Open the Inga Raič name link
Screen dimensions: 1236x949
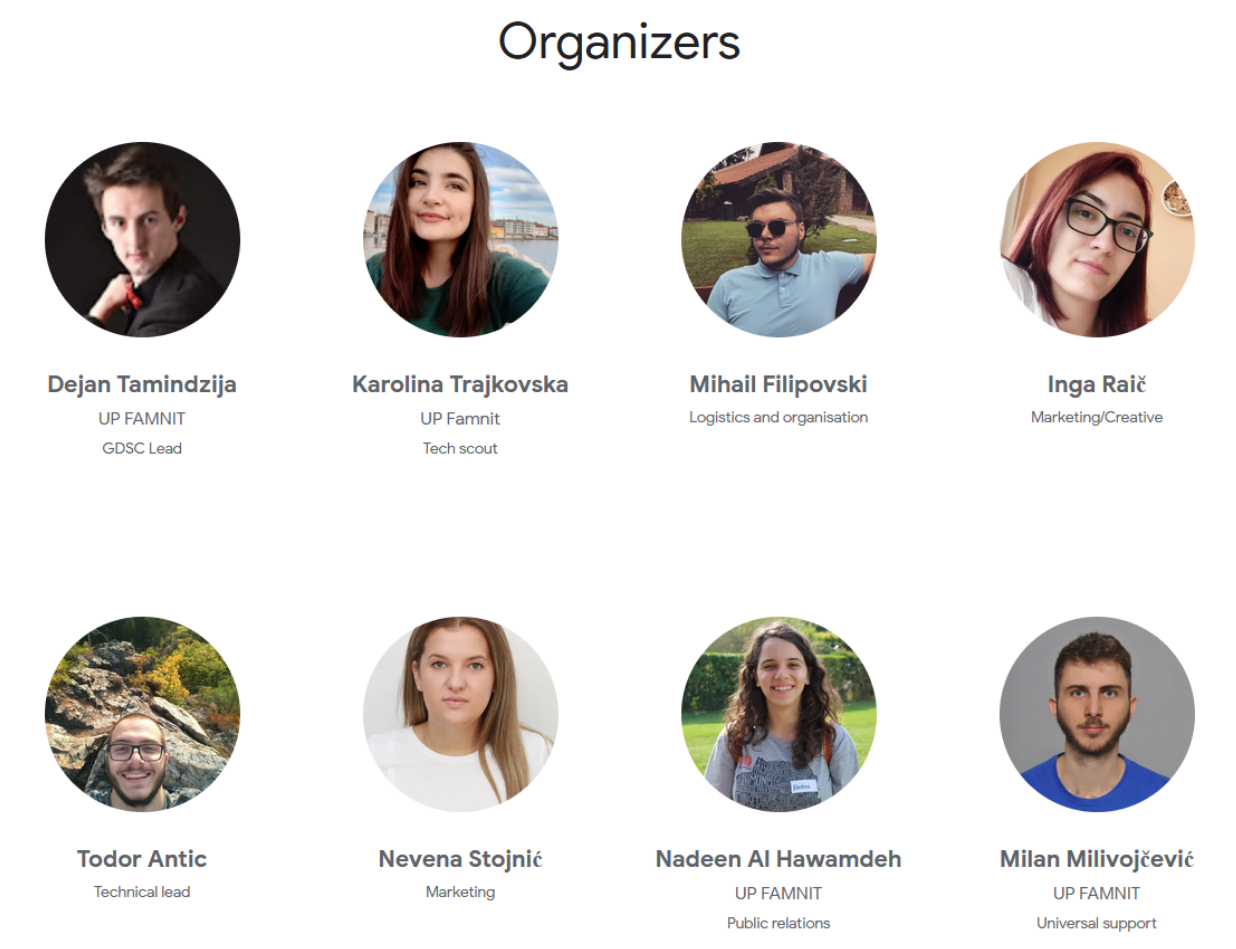[x=1097, y=384]
